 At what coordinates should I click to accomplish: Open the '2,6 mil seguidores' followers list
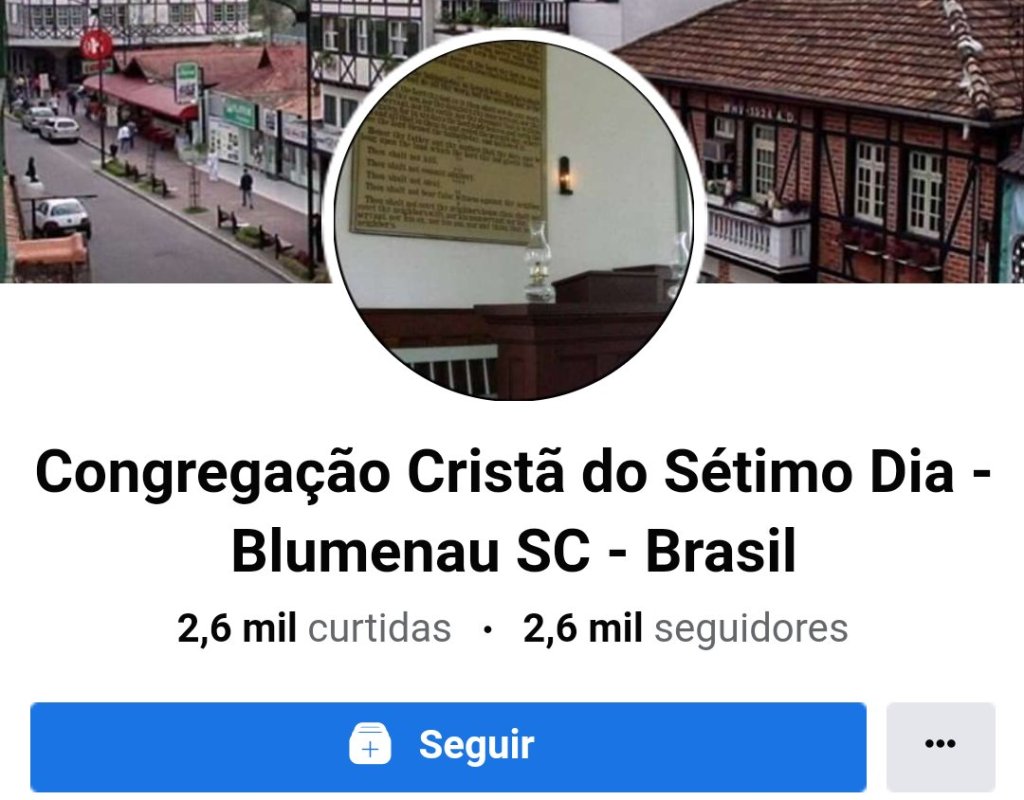(x=685, y=628)
